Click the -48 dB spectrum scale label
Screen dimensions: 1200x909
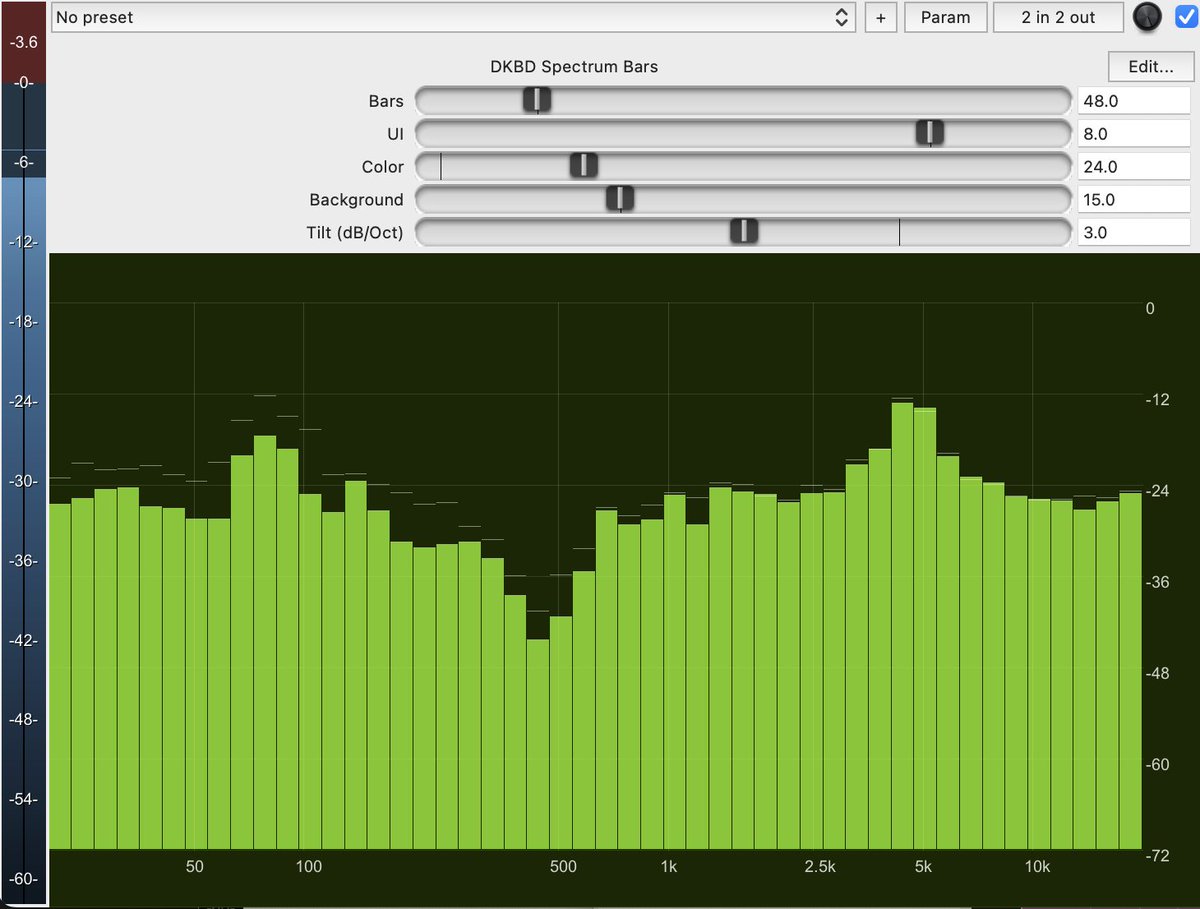click(x=1157, y=673)
